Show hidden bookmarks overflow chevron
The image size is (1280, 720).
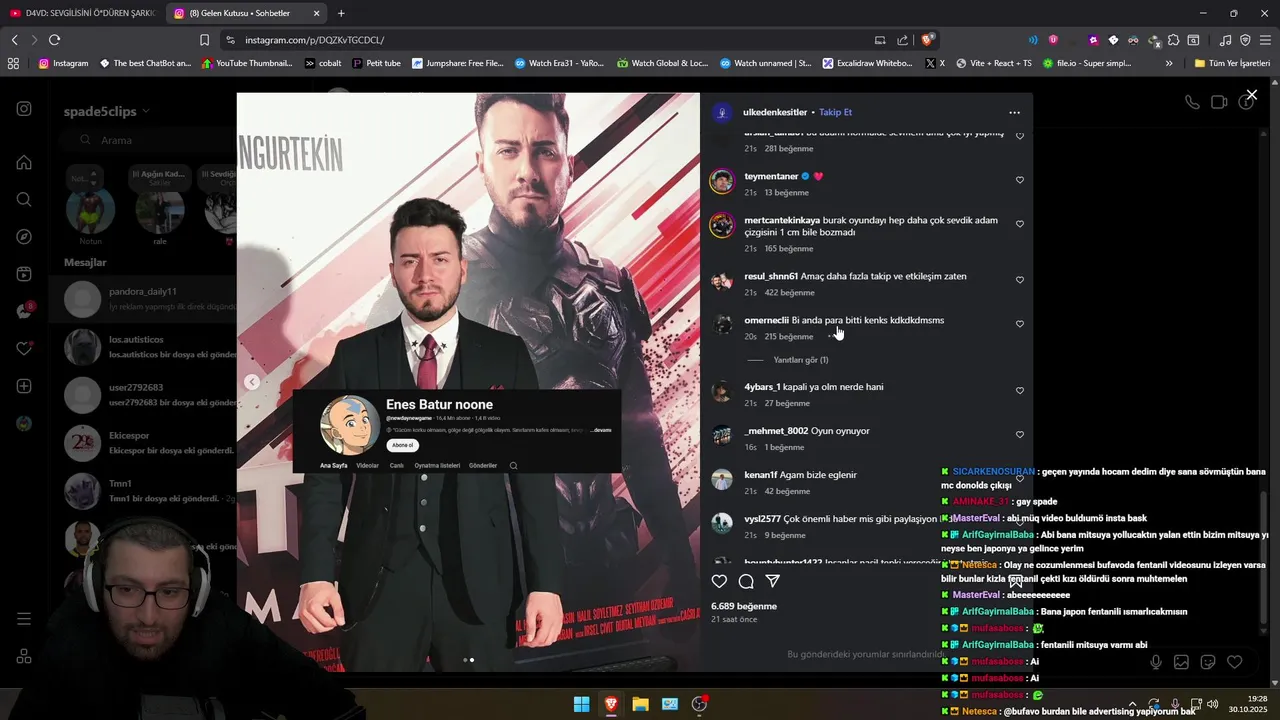[1169, 63]
